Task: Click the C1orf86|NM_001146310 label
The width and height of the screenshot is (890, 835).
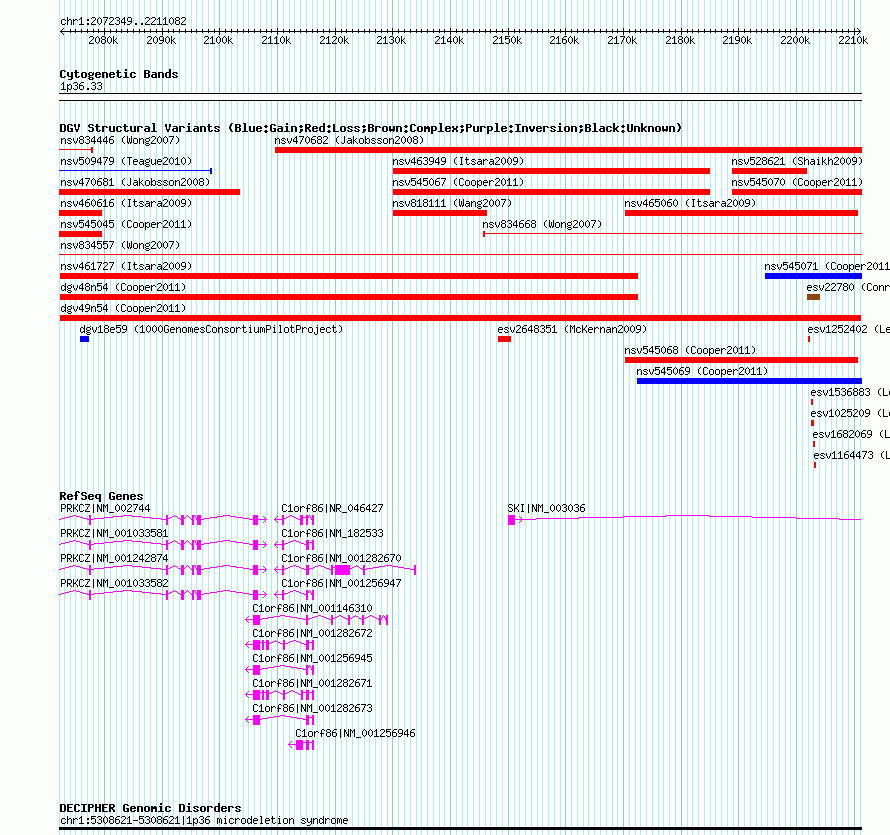Action: pyautogui.click(x=313, y=608)
